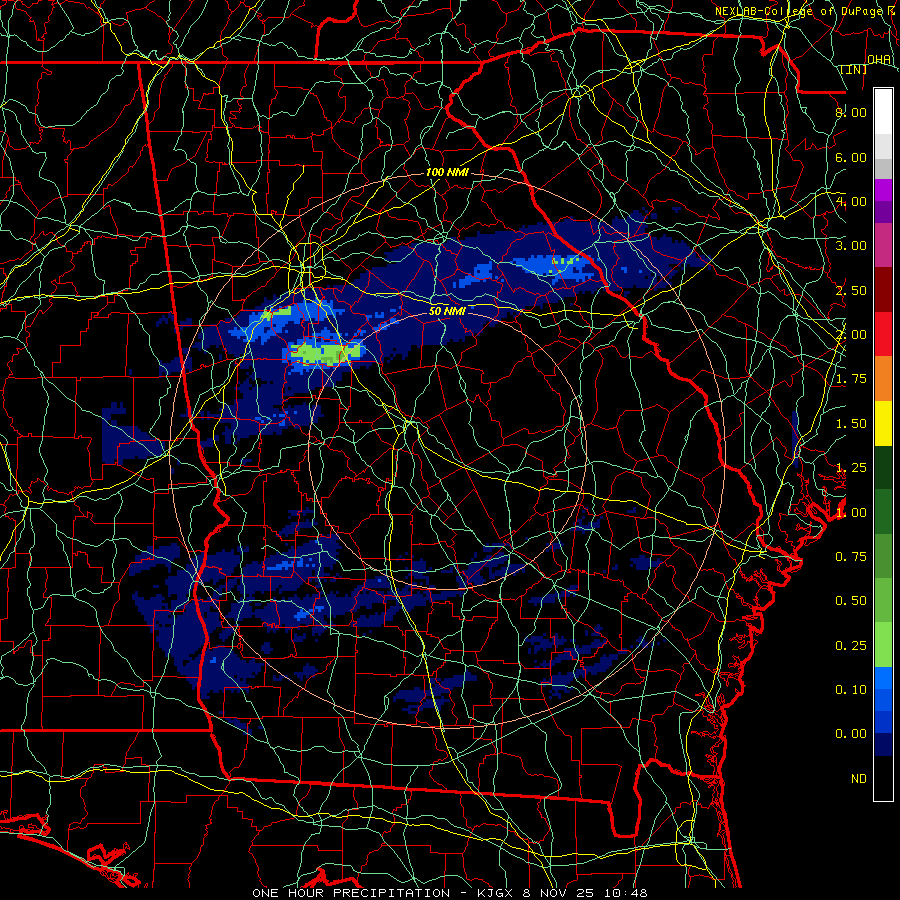Click the 100 NMI range ring label
Screen dimensions: 900x900
[x=447, y=172]
